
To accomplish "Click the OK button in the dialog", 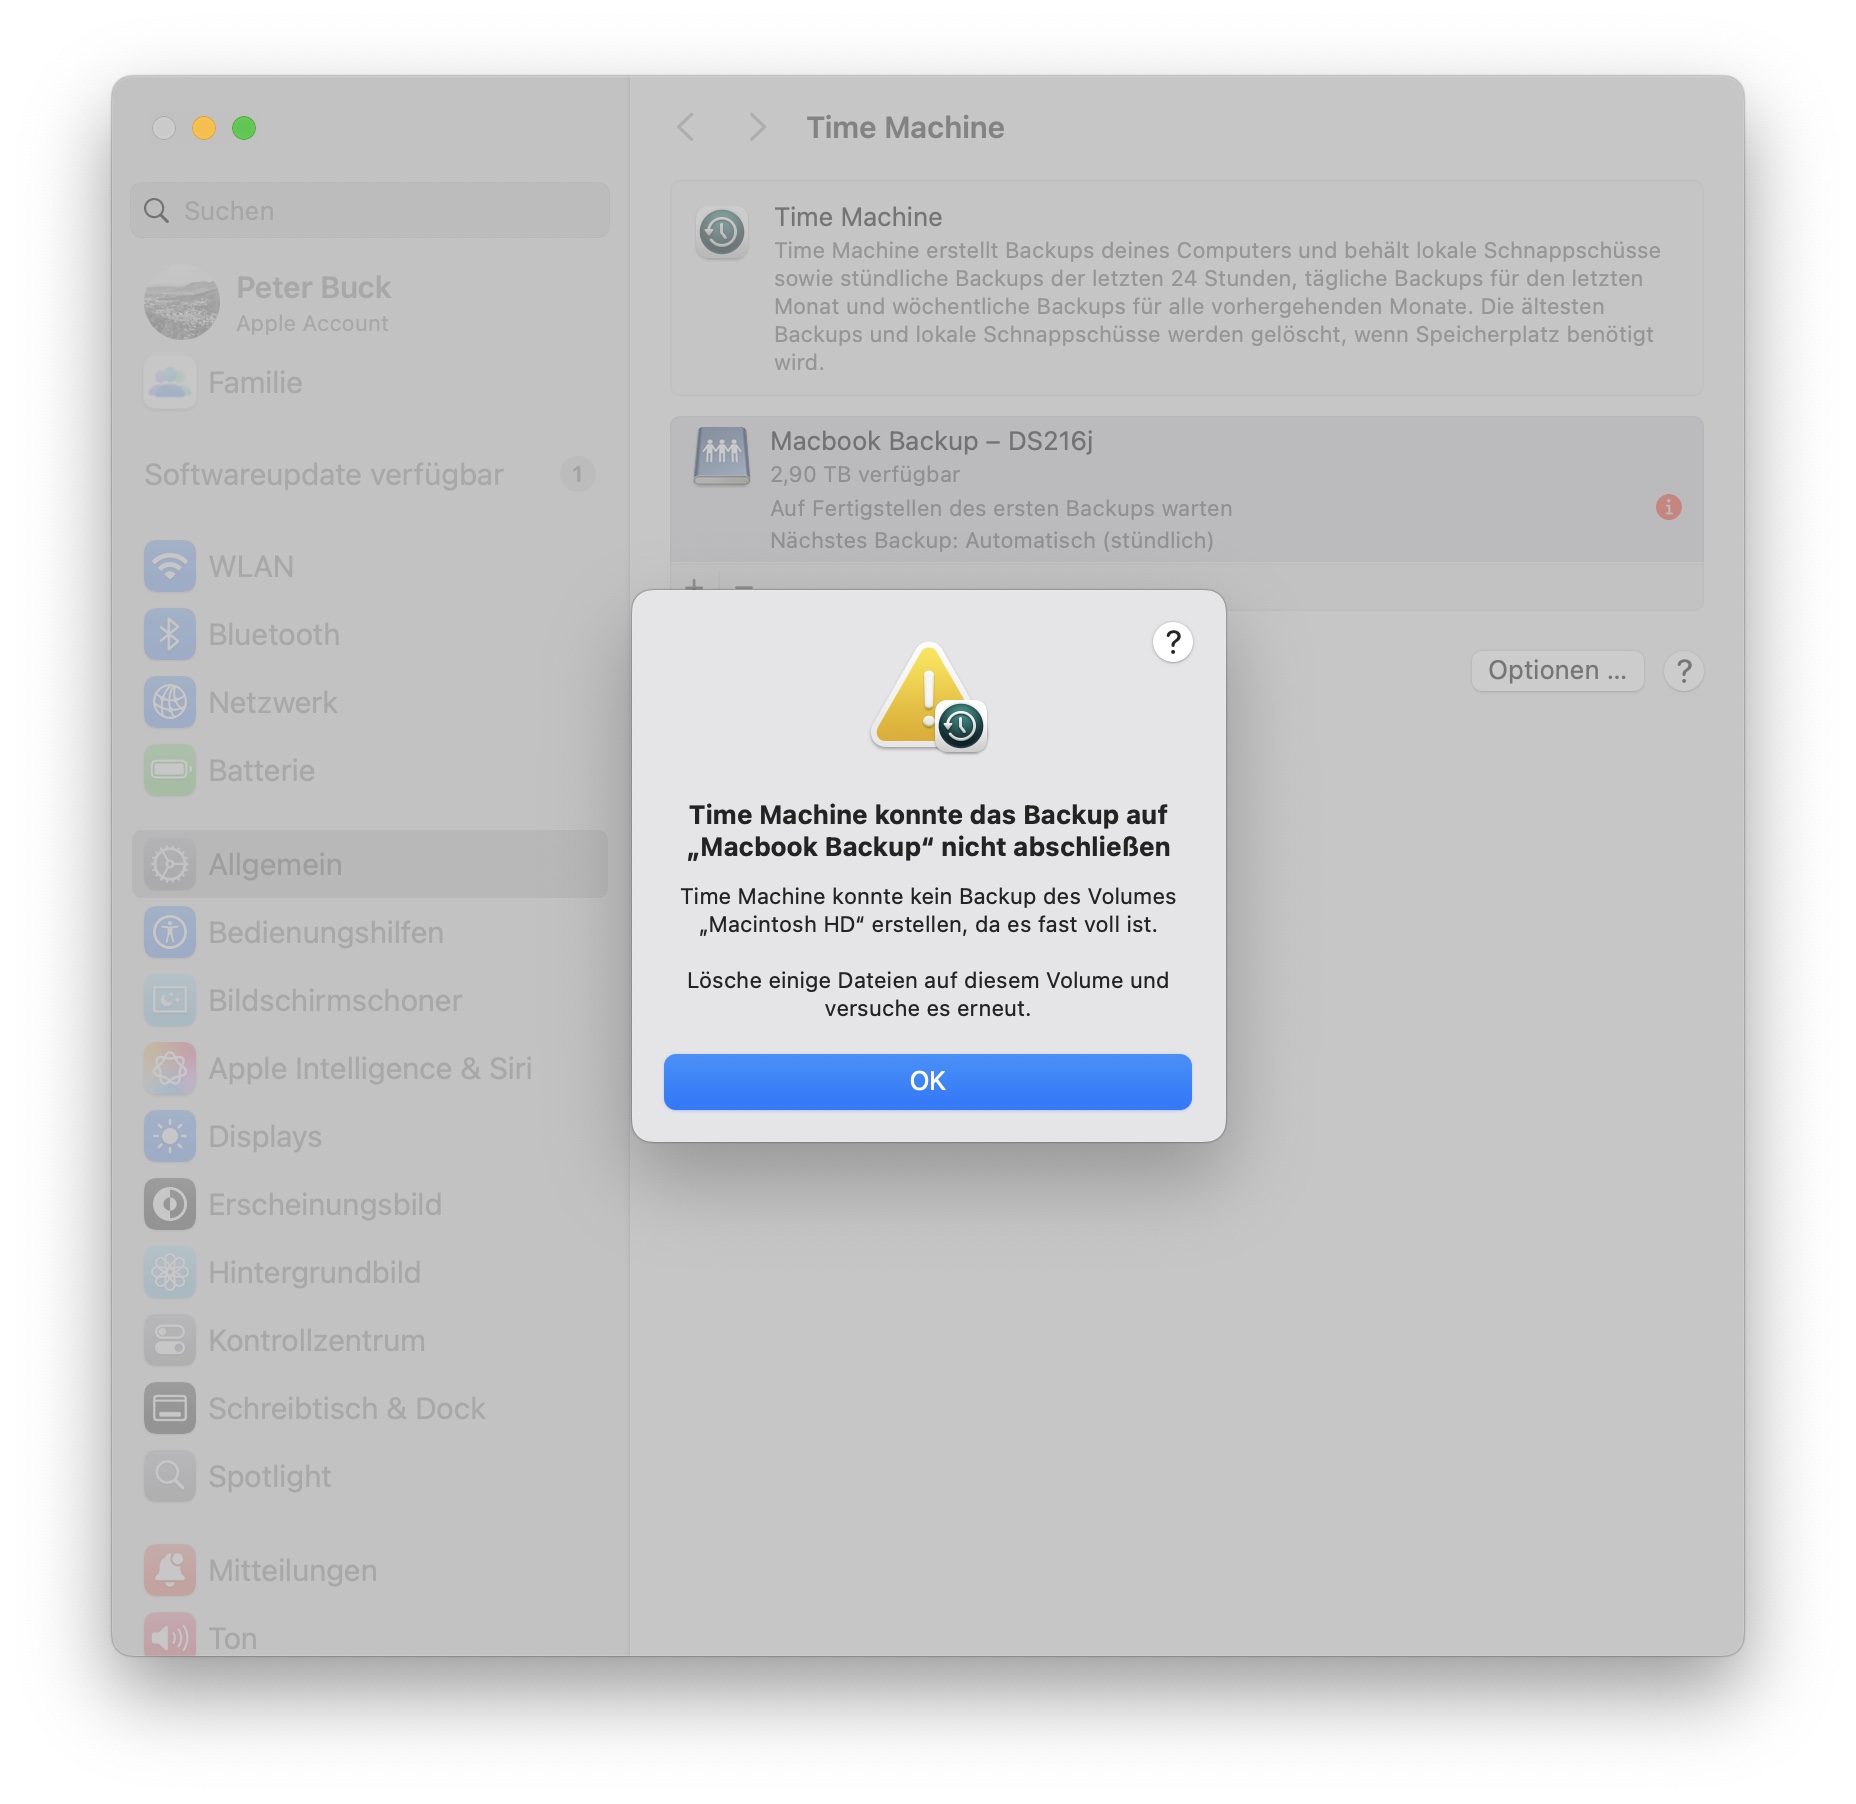I will 927,1081.
